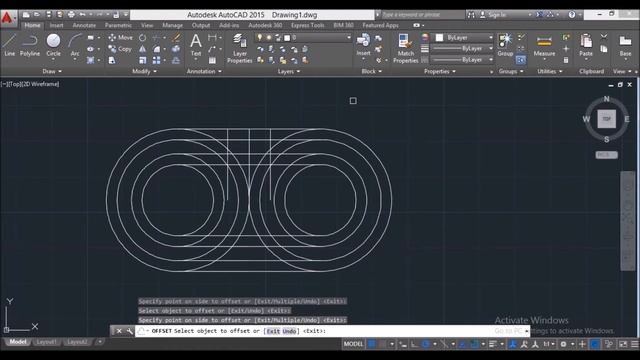This screenshot has height=360, width=640.
Task: Toggle isolate objects in status bar
Action: 609,344
